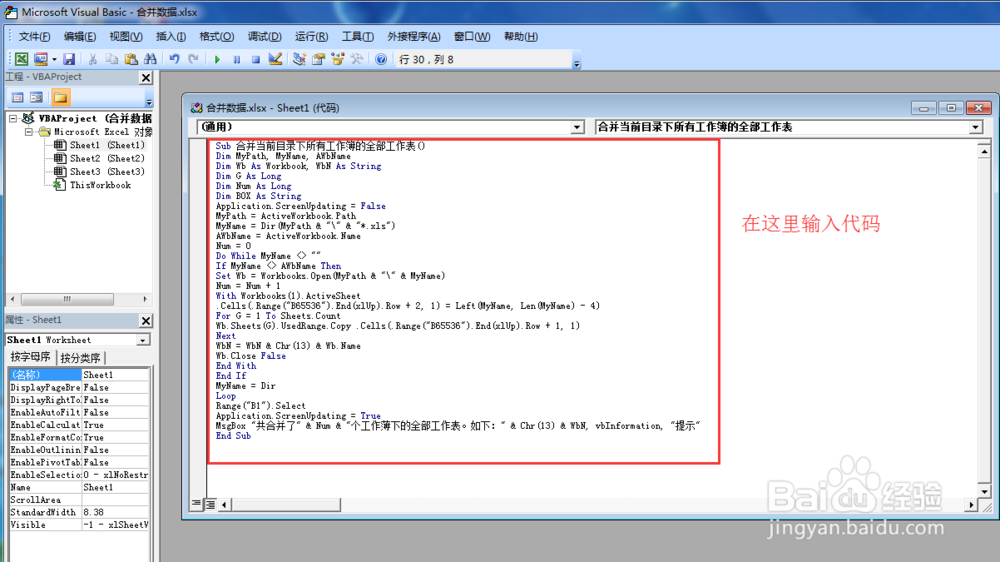The width and height of the screenshot is (1000, 562).
Task: Click the code window scroll-up arrow
Action: coord(984,151)
